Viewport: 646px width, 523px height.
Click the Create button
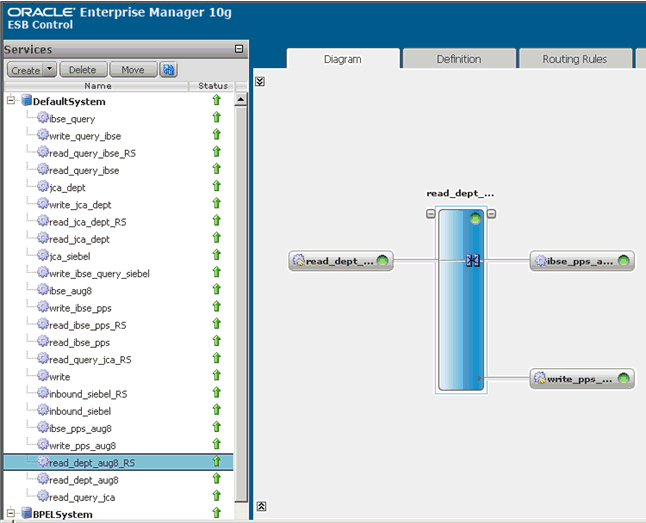click(x=26, y=70)
